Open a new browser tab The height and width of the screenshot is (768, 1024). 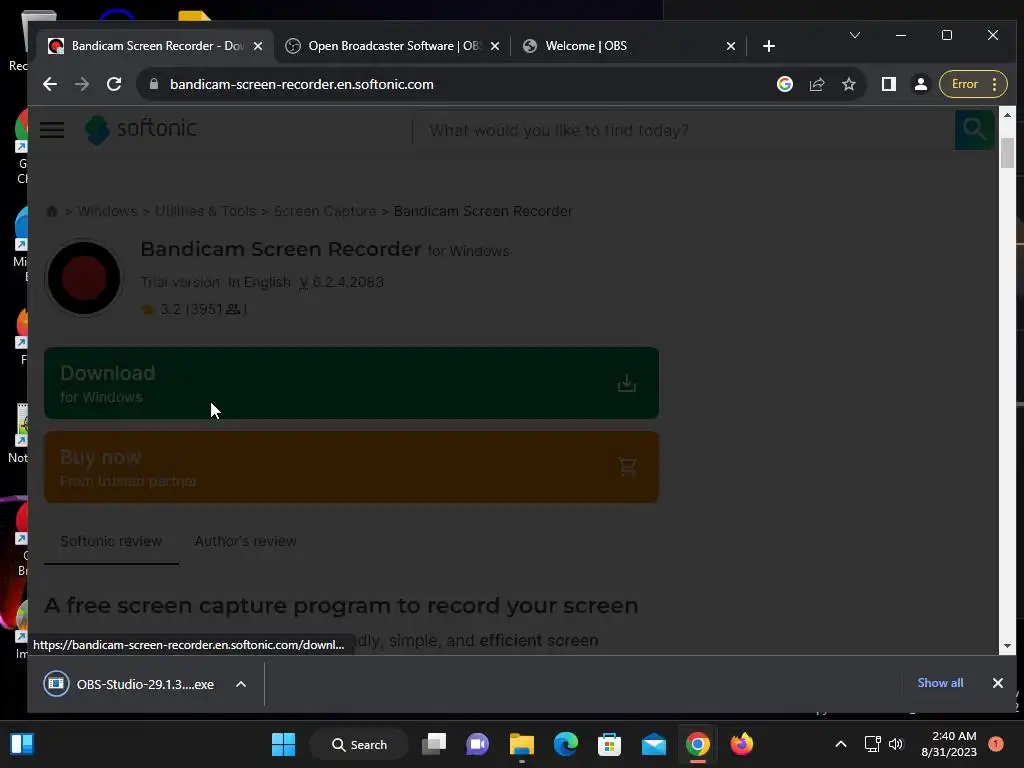tap(769, 46)
